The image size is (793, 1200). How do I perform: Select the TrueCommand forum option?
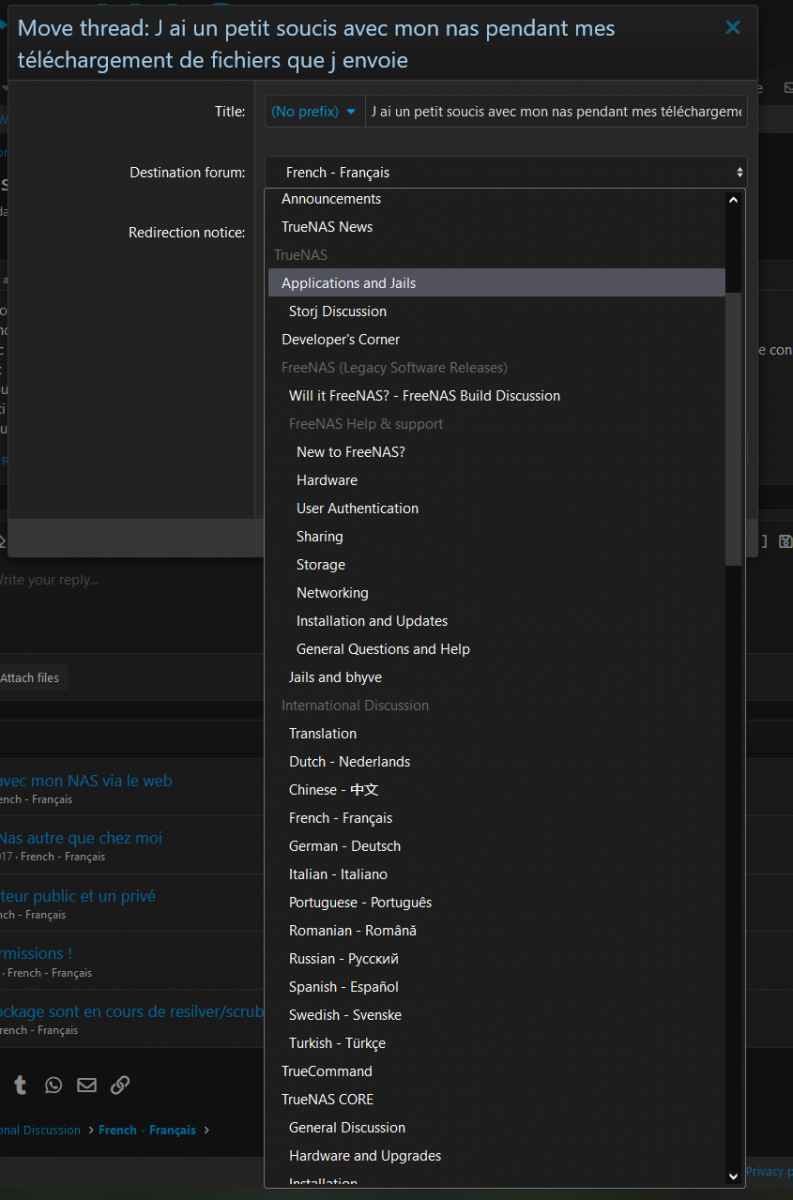(326, 1071)
